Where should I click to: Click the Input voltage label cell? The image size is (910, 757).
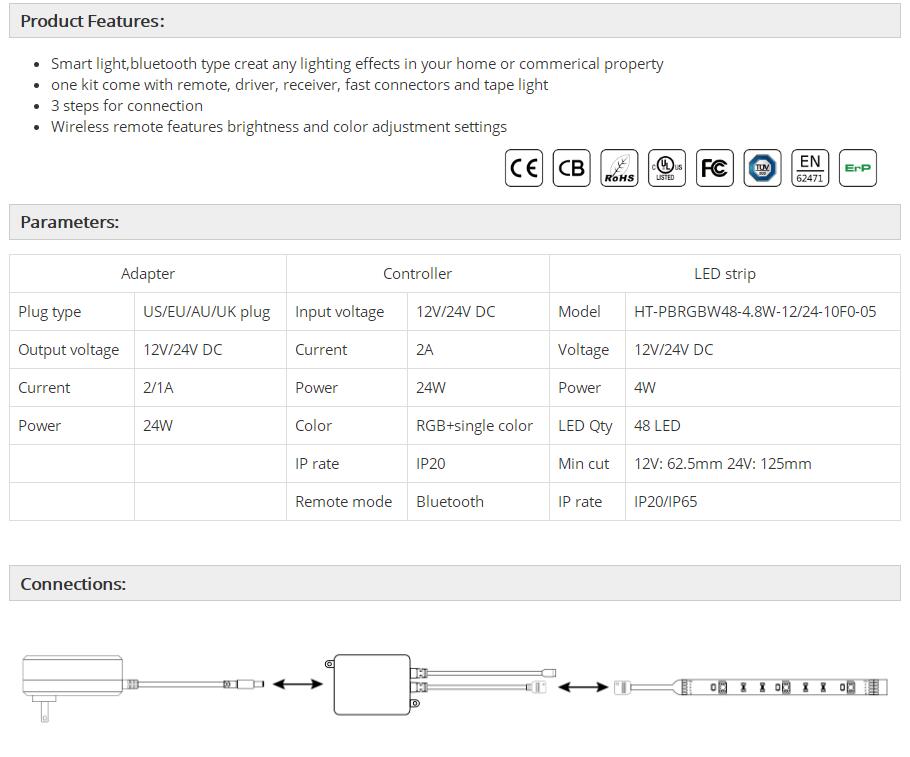tap(347, 312)
